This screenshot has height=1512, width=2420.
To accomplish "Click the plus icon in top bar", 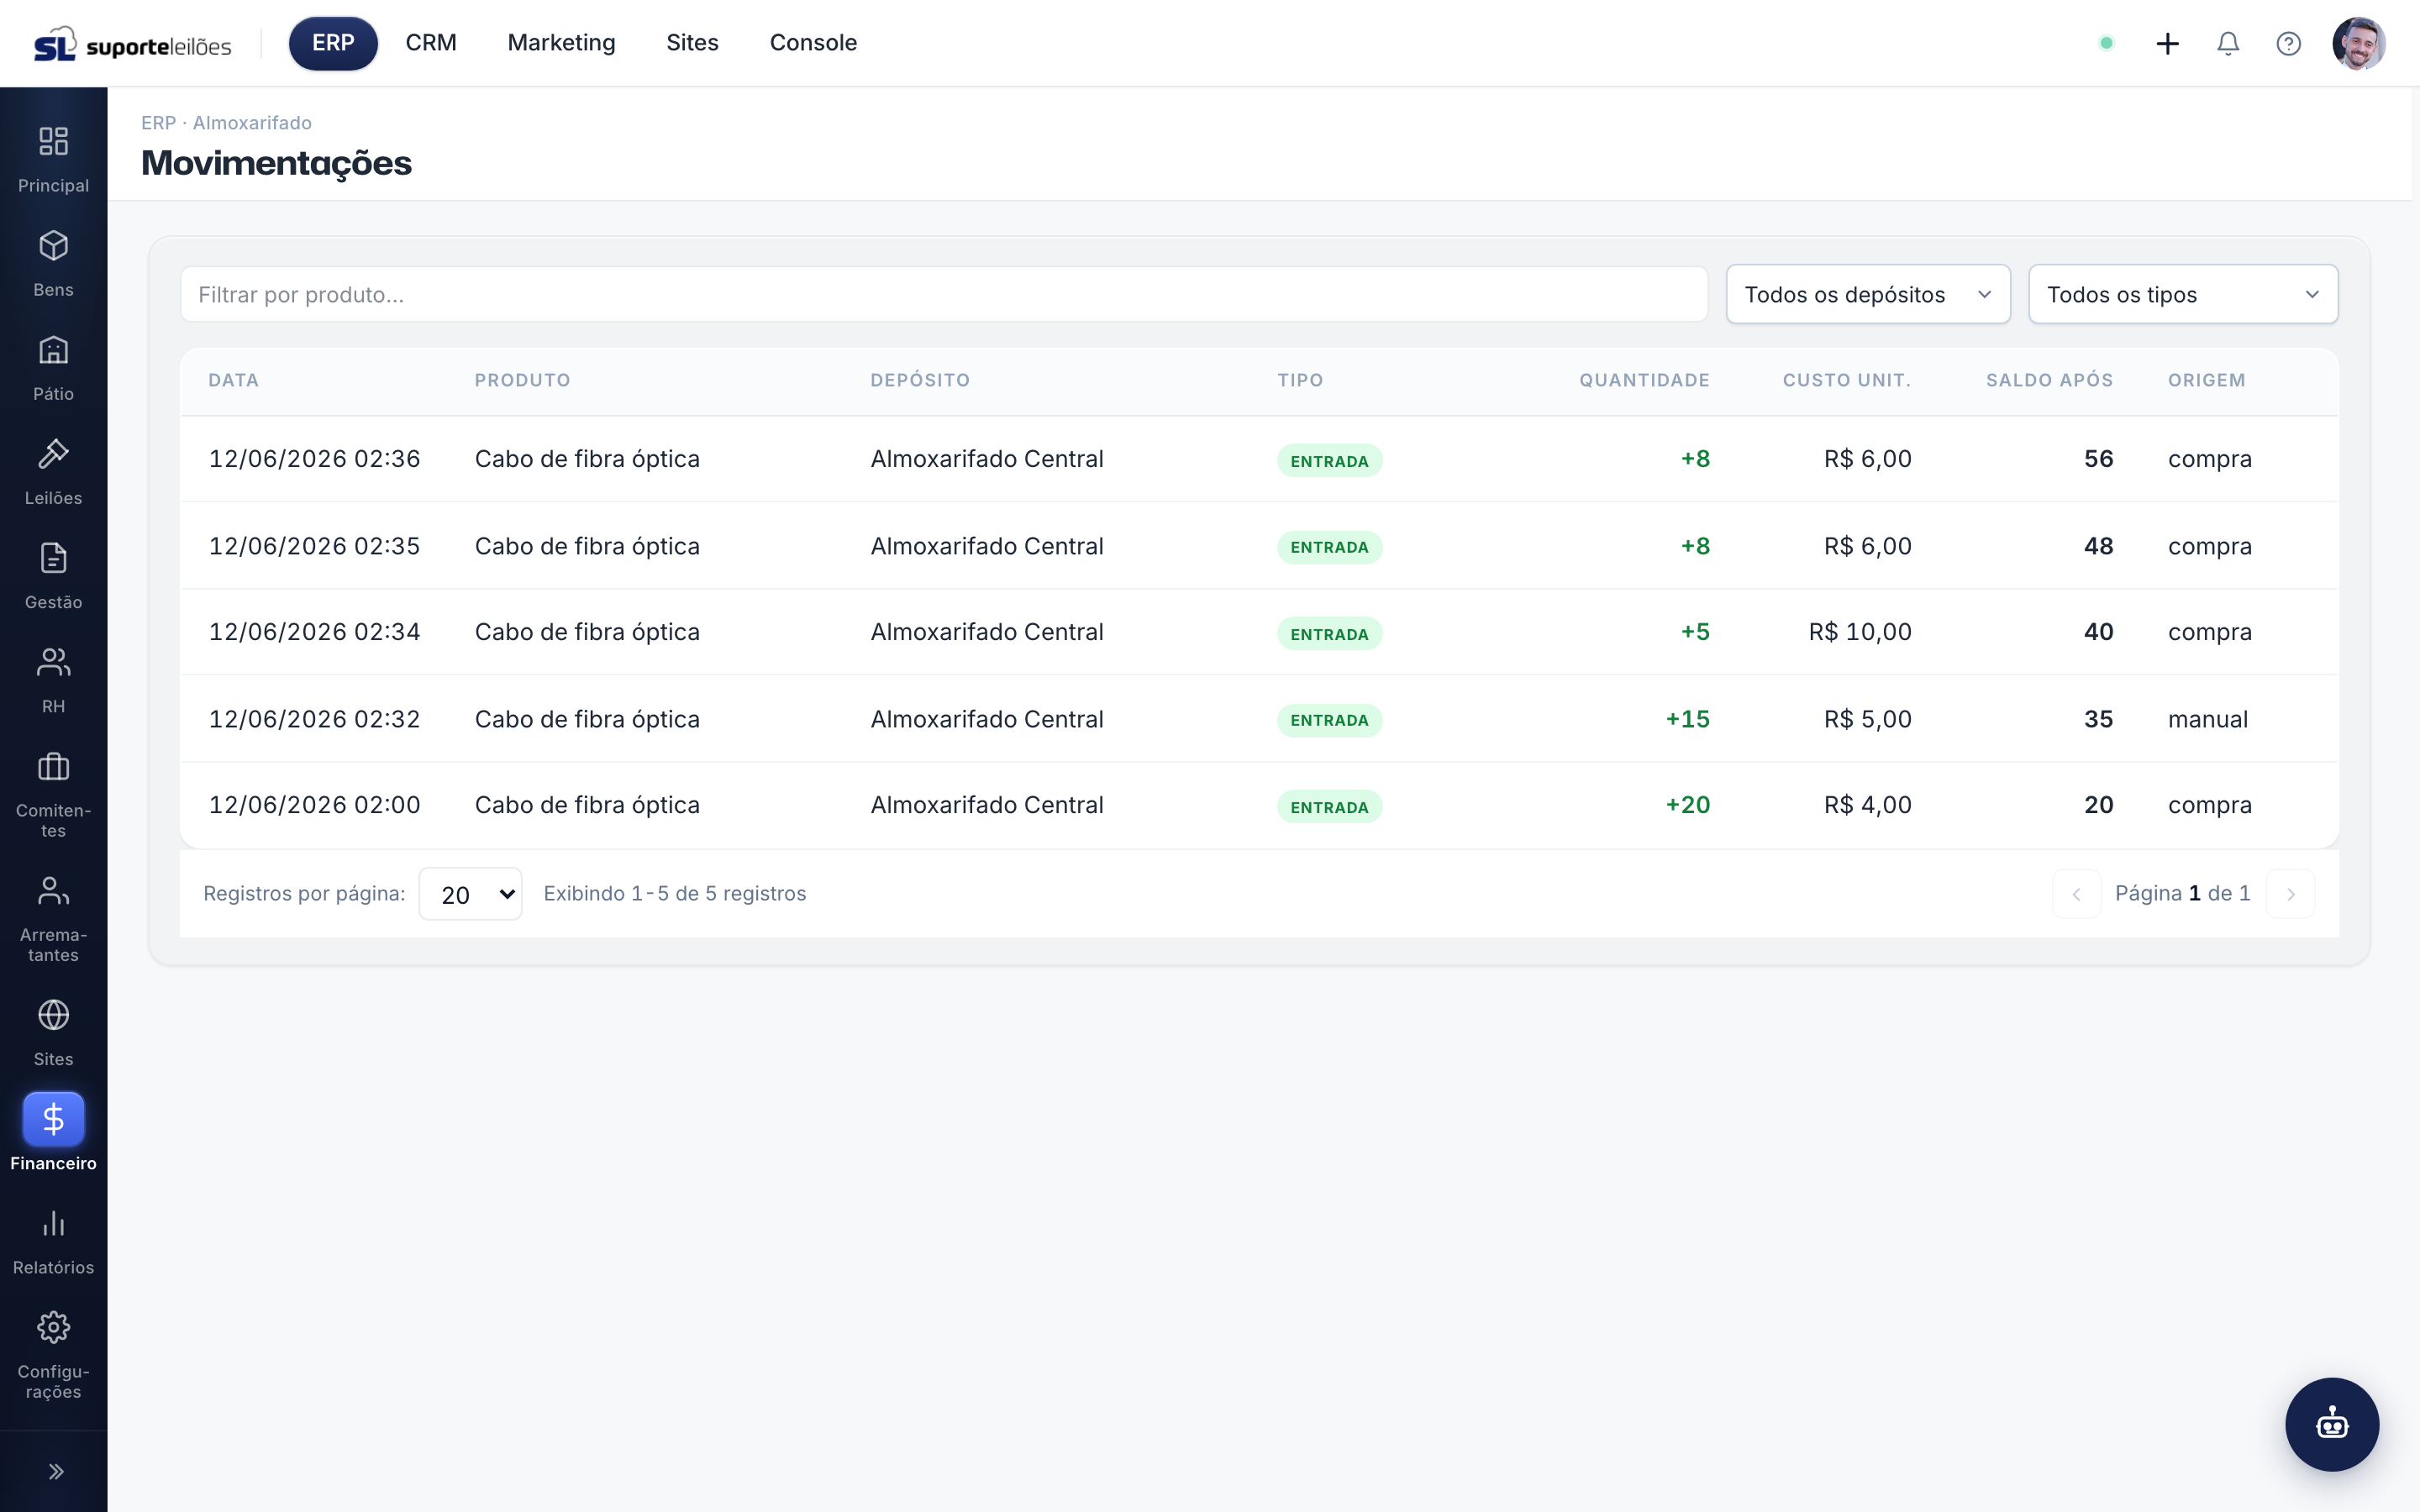I will [2167, 43].
